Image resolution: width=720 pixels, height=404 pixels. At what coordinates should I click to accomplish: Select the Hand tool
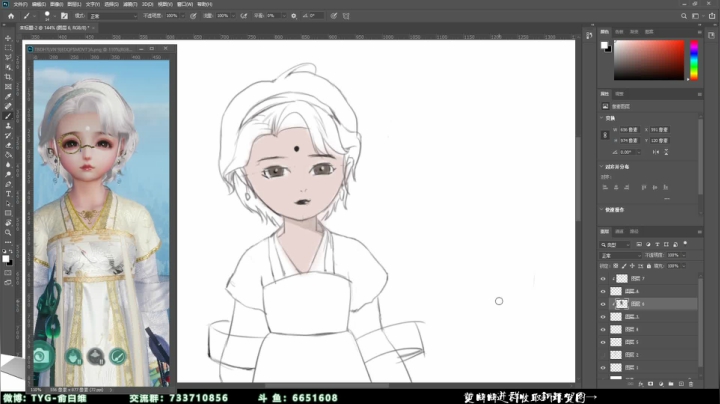click(8, 223)
